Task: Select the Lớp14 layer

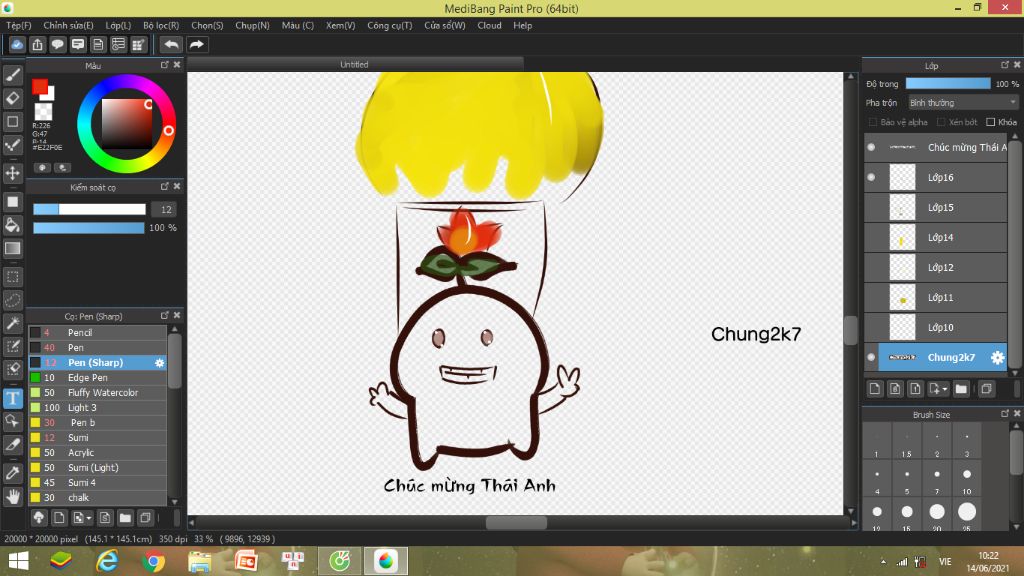Action: [936, 237]
